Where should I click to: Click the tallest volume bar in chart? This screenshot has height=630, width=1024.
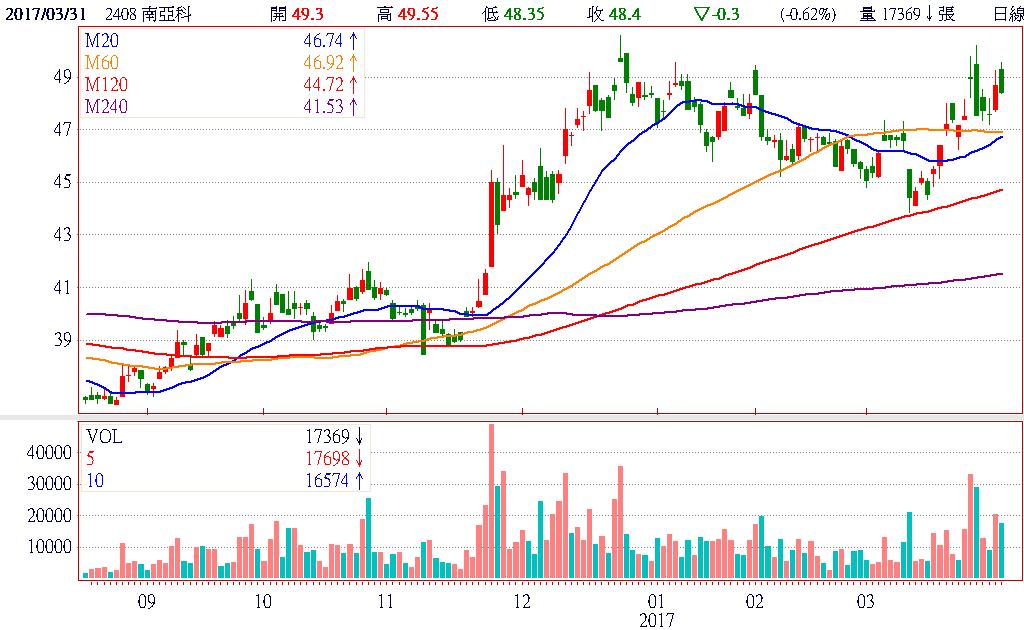coord(491,500)
